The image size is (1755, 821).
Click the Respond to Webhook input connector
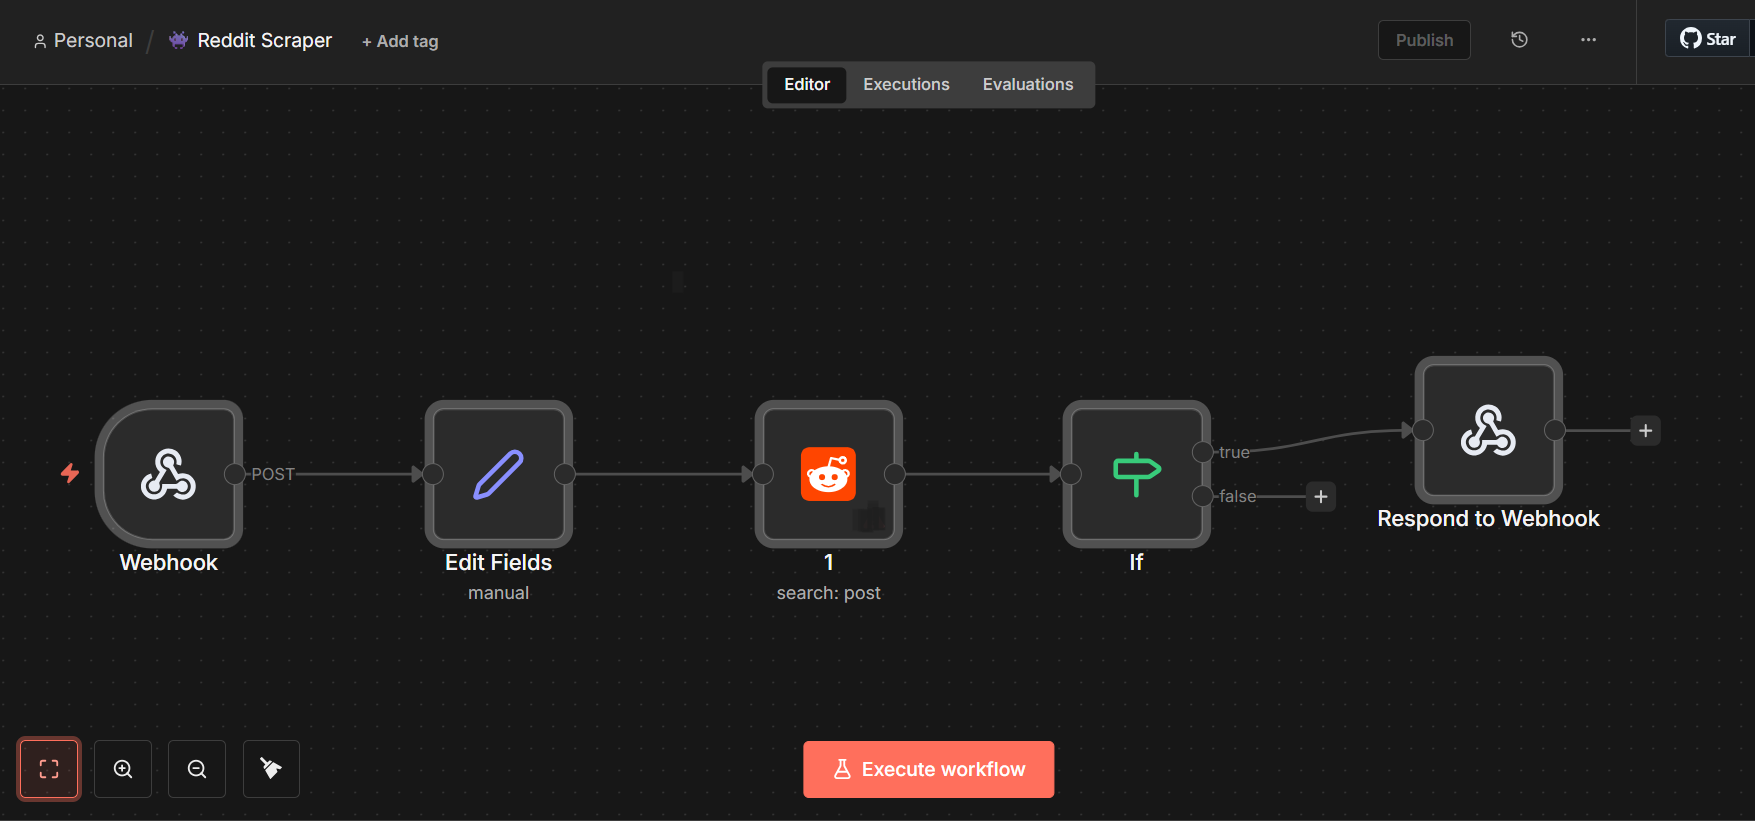click(x=1423, y=430)
